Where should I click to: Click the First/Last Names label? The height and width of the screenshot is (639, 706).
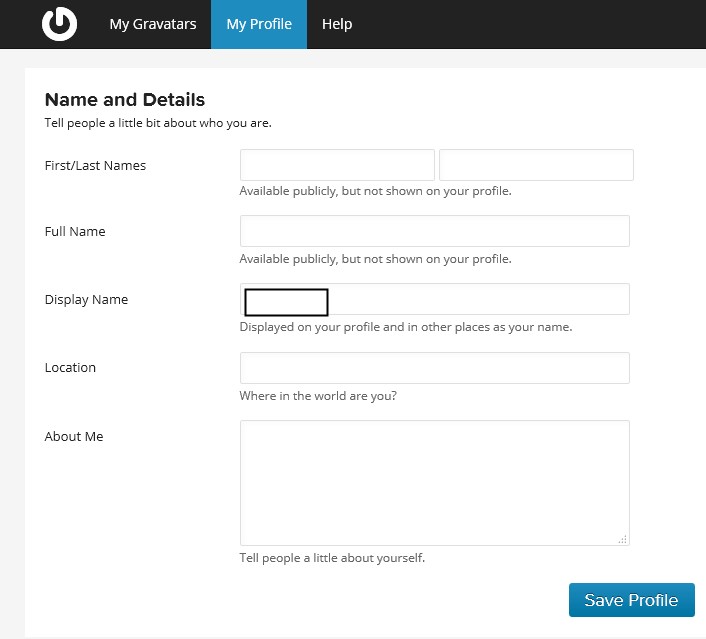(95, 165)
